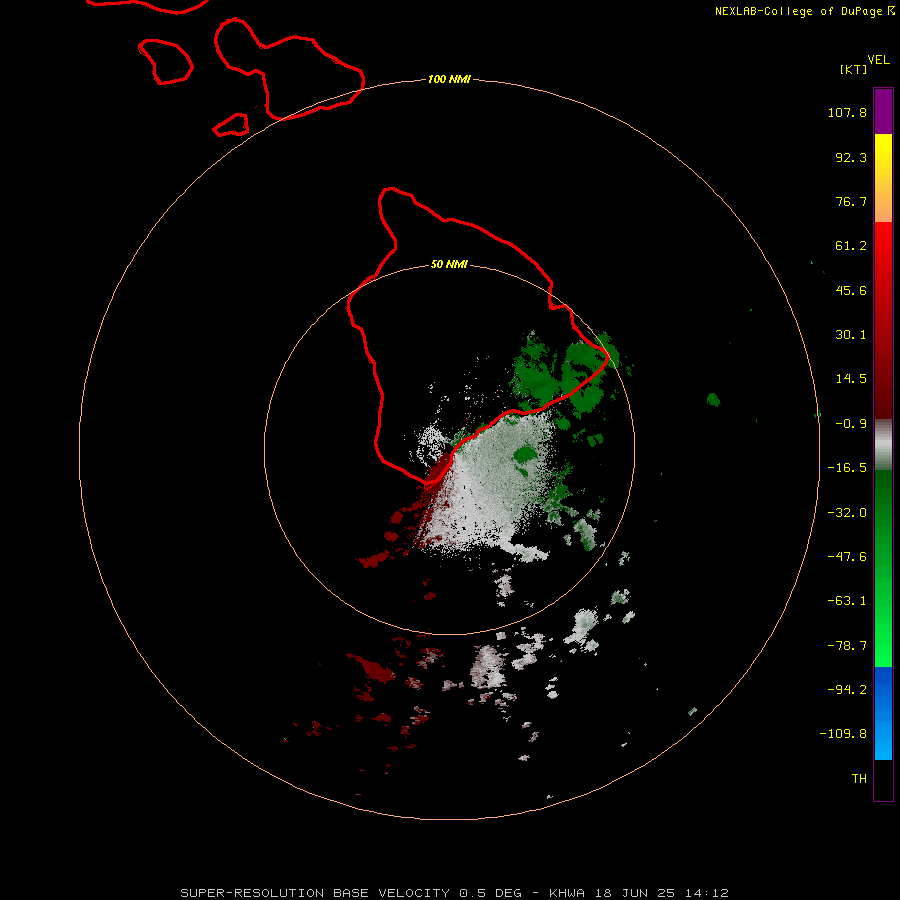The image size is (900, 900).
Task: Click the blue segment of the velocity color bar
Action: pos(883,713)
